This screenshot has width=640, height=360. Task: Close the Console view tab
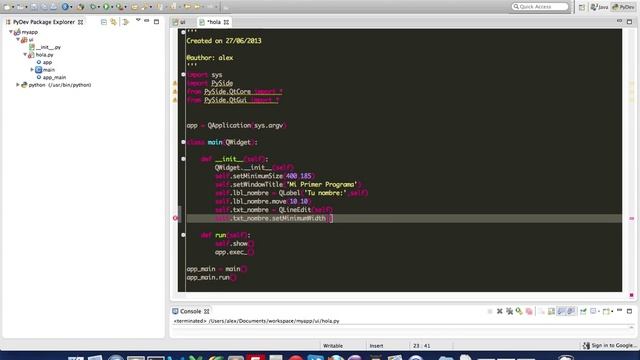click(x=207, y=311)
